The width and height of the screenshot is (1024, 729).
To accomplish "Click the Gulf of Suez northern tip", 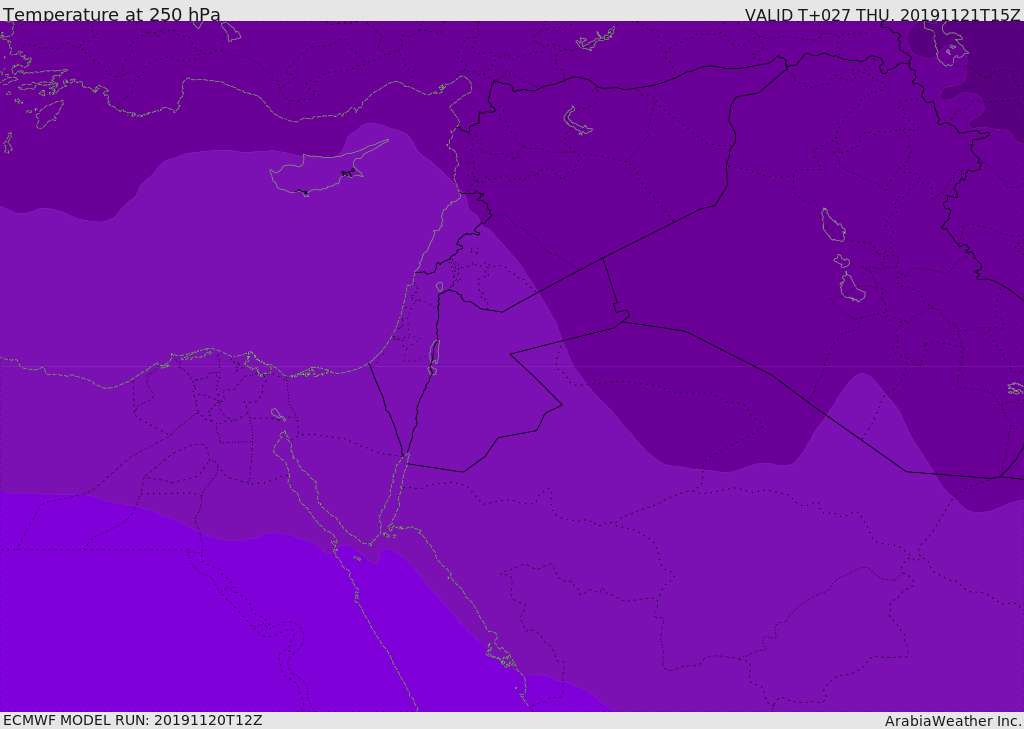I will [x=283, y=434].
